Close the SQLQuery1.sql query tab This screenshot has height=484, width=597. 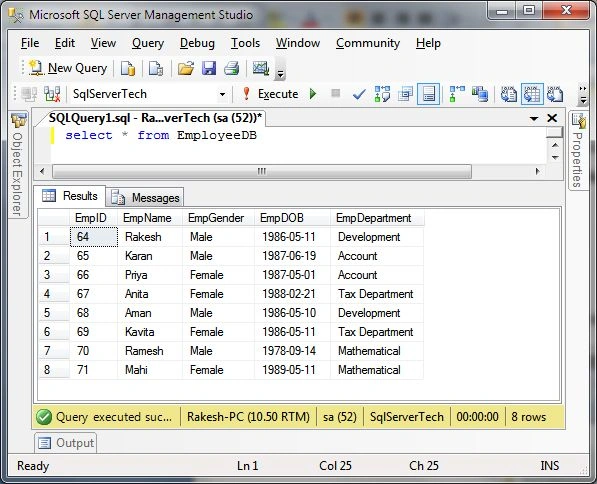[x=552, y=118]
